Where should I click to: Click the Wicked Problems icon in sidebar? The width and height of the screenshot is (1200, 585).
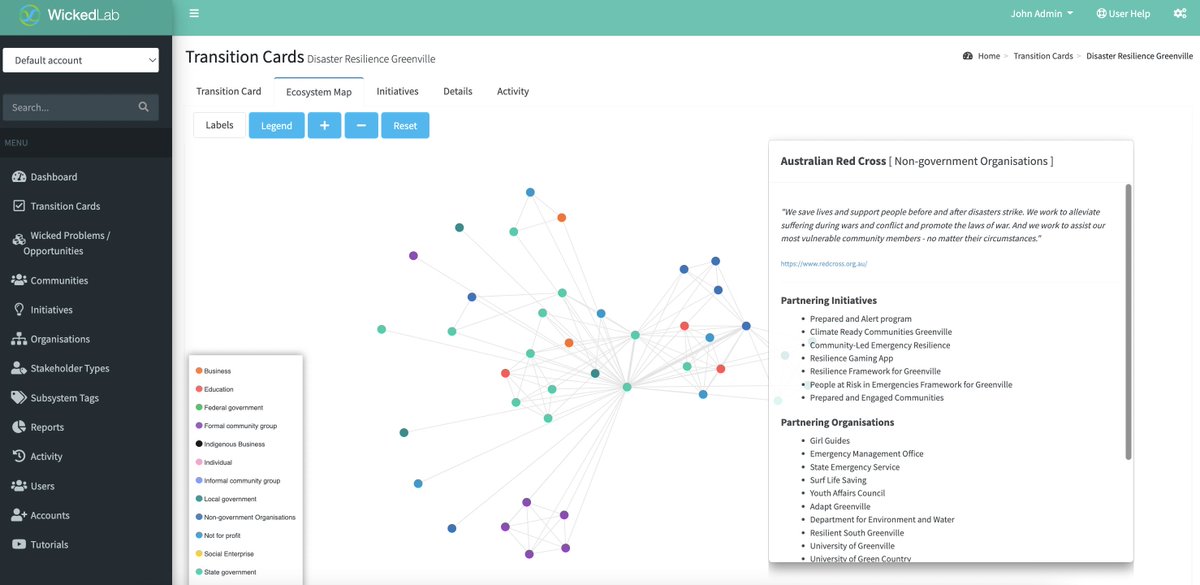pos(19,240)
